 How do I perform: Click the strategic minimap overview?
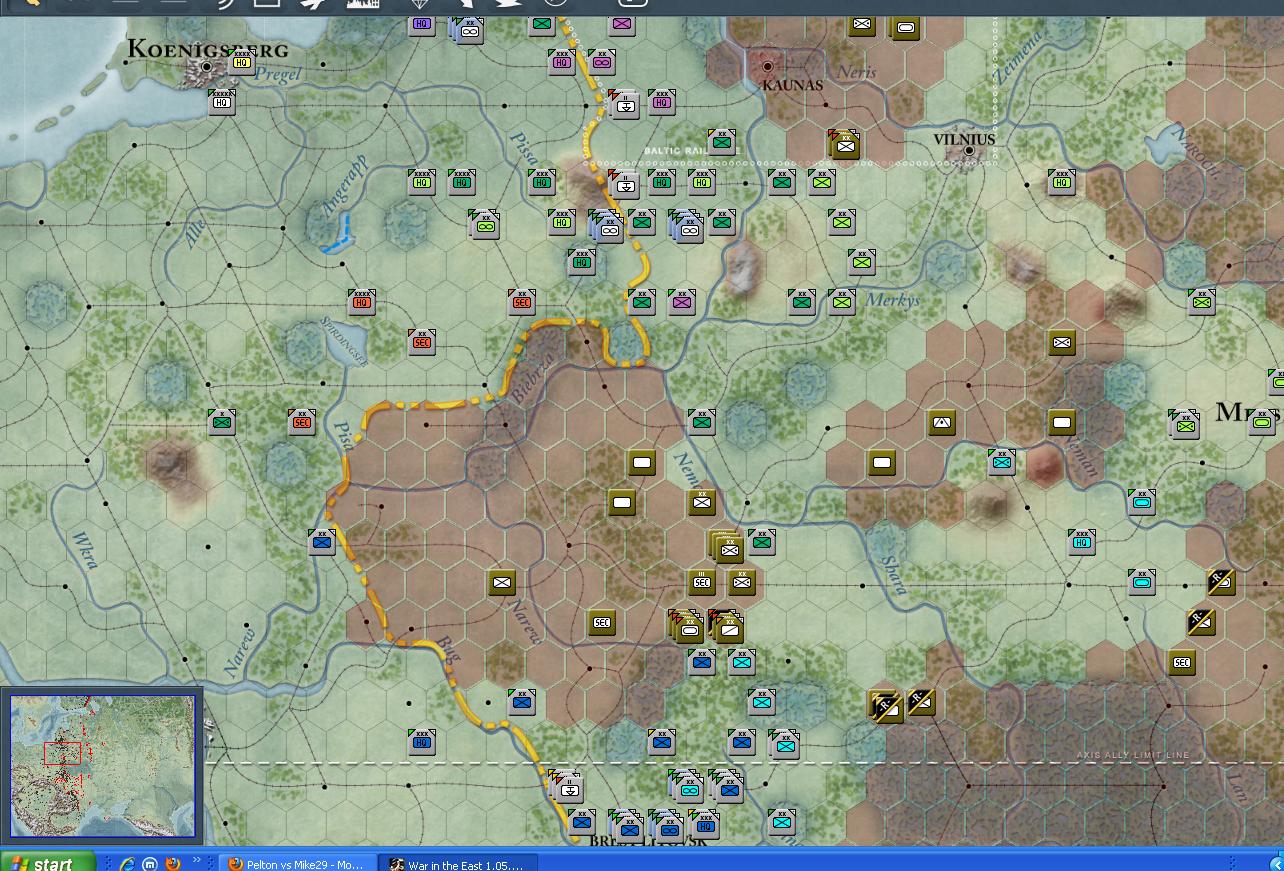(103, 765)
